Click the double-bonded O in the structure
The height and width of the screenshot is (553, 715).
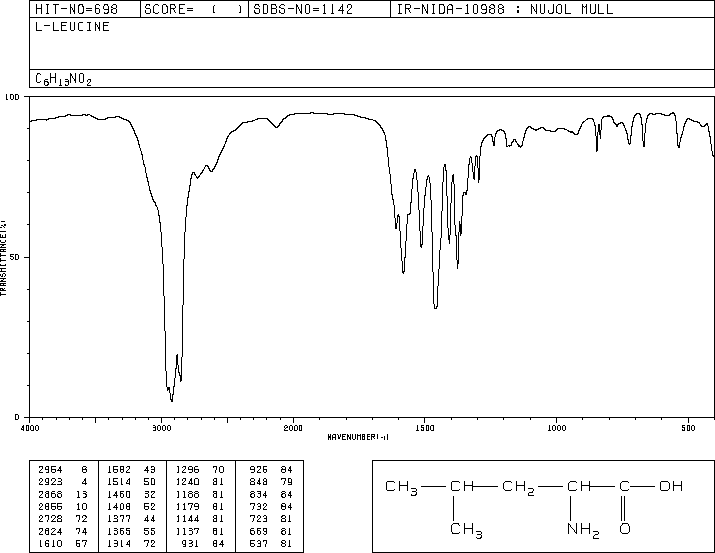point(625,528)
